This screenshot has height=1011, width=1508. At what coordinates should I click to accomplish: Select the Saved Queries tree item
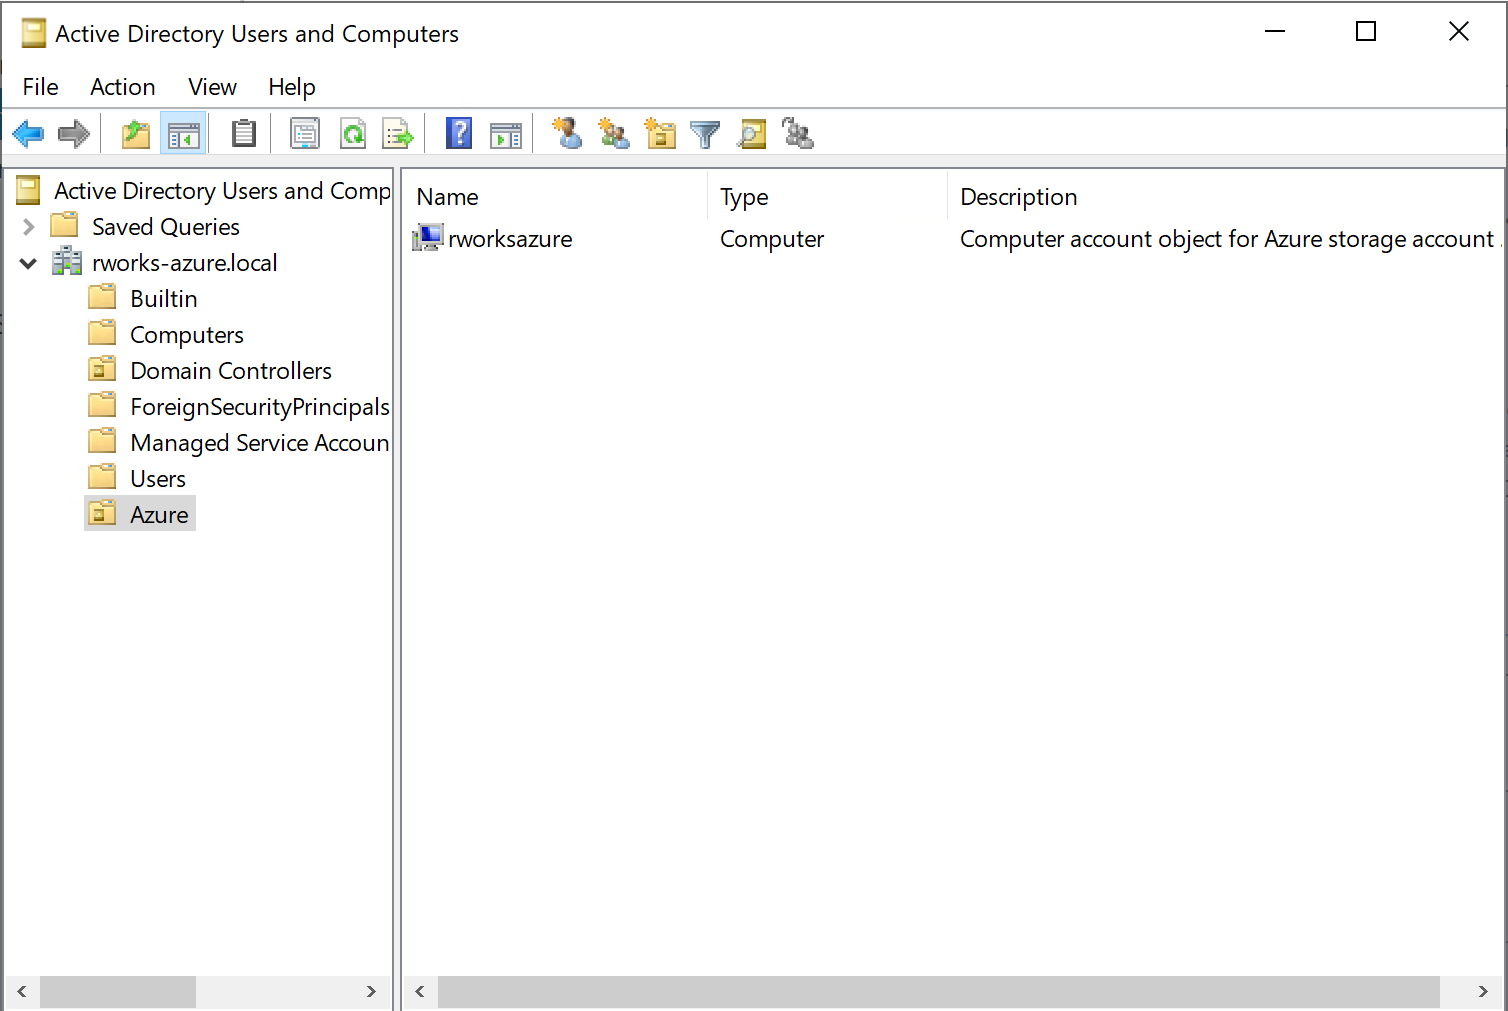coord(166,227)
